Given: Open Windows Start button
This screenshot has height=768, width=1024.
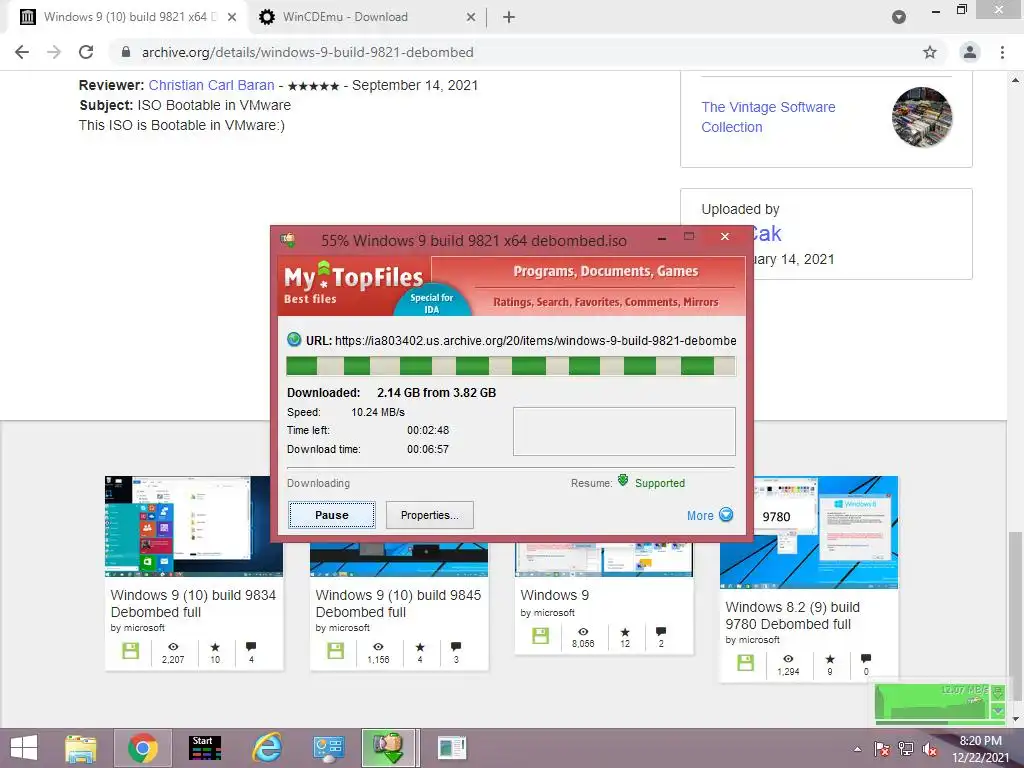Looking at the screenshot, I should 24,748.
